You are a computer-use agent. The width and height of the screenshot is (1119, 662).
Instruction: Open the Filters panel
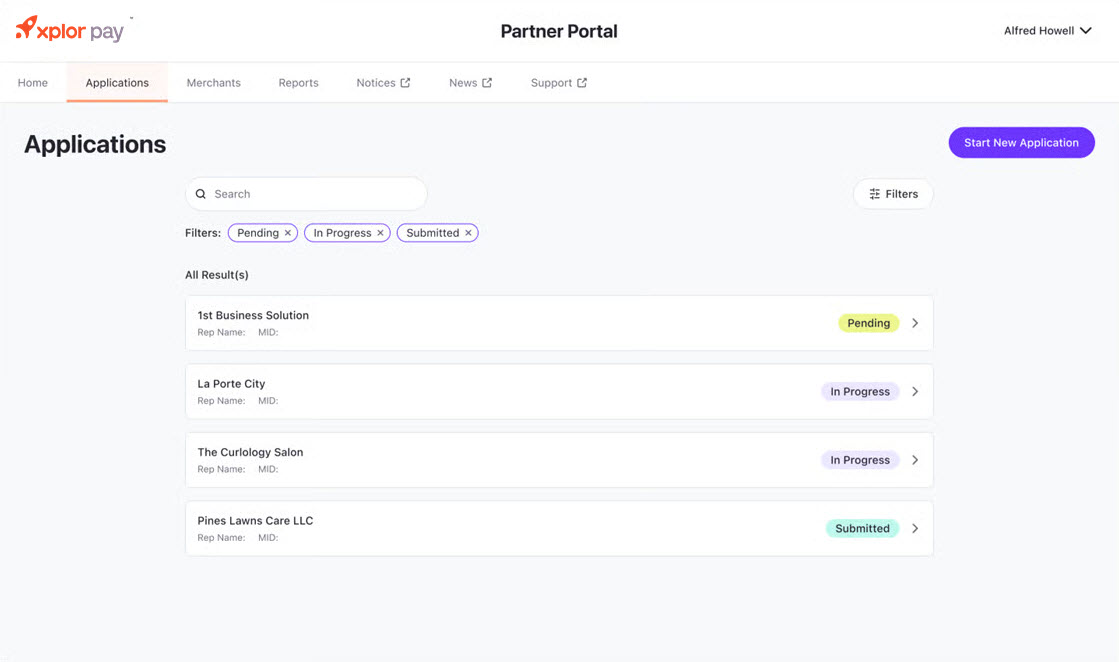coord(892,194)
